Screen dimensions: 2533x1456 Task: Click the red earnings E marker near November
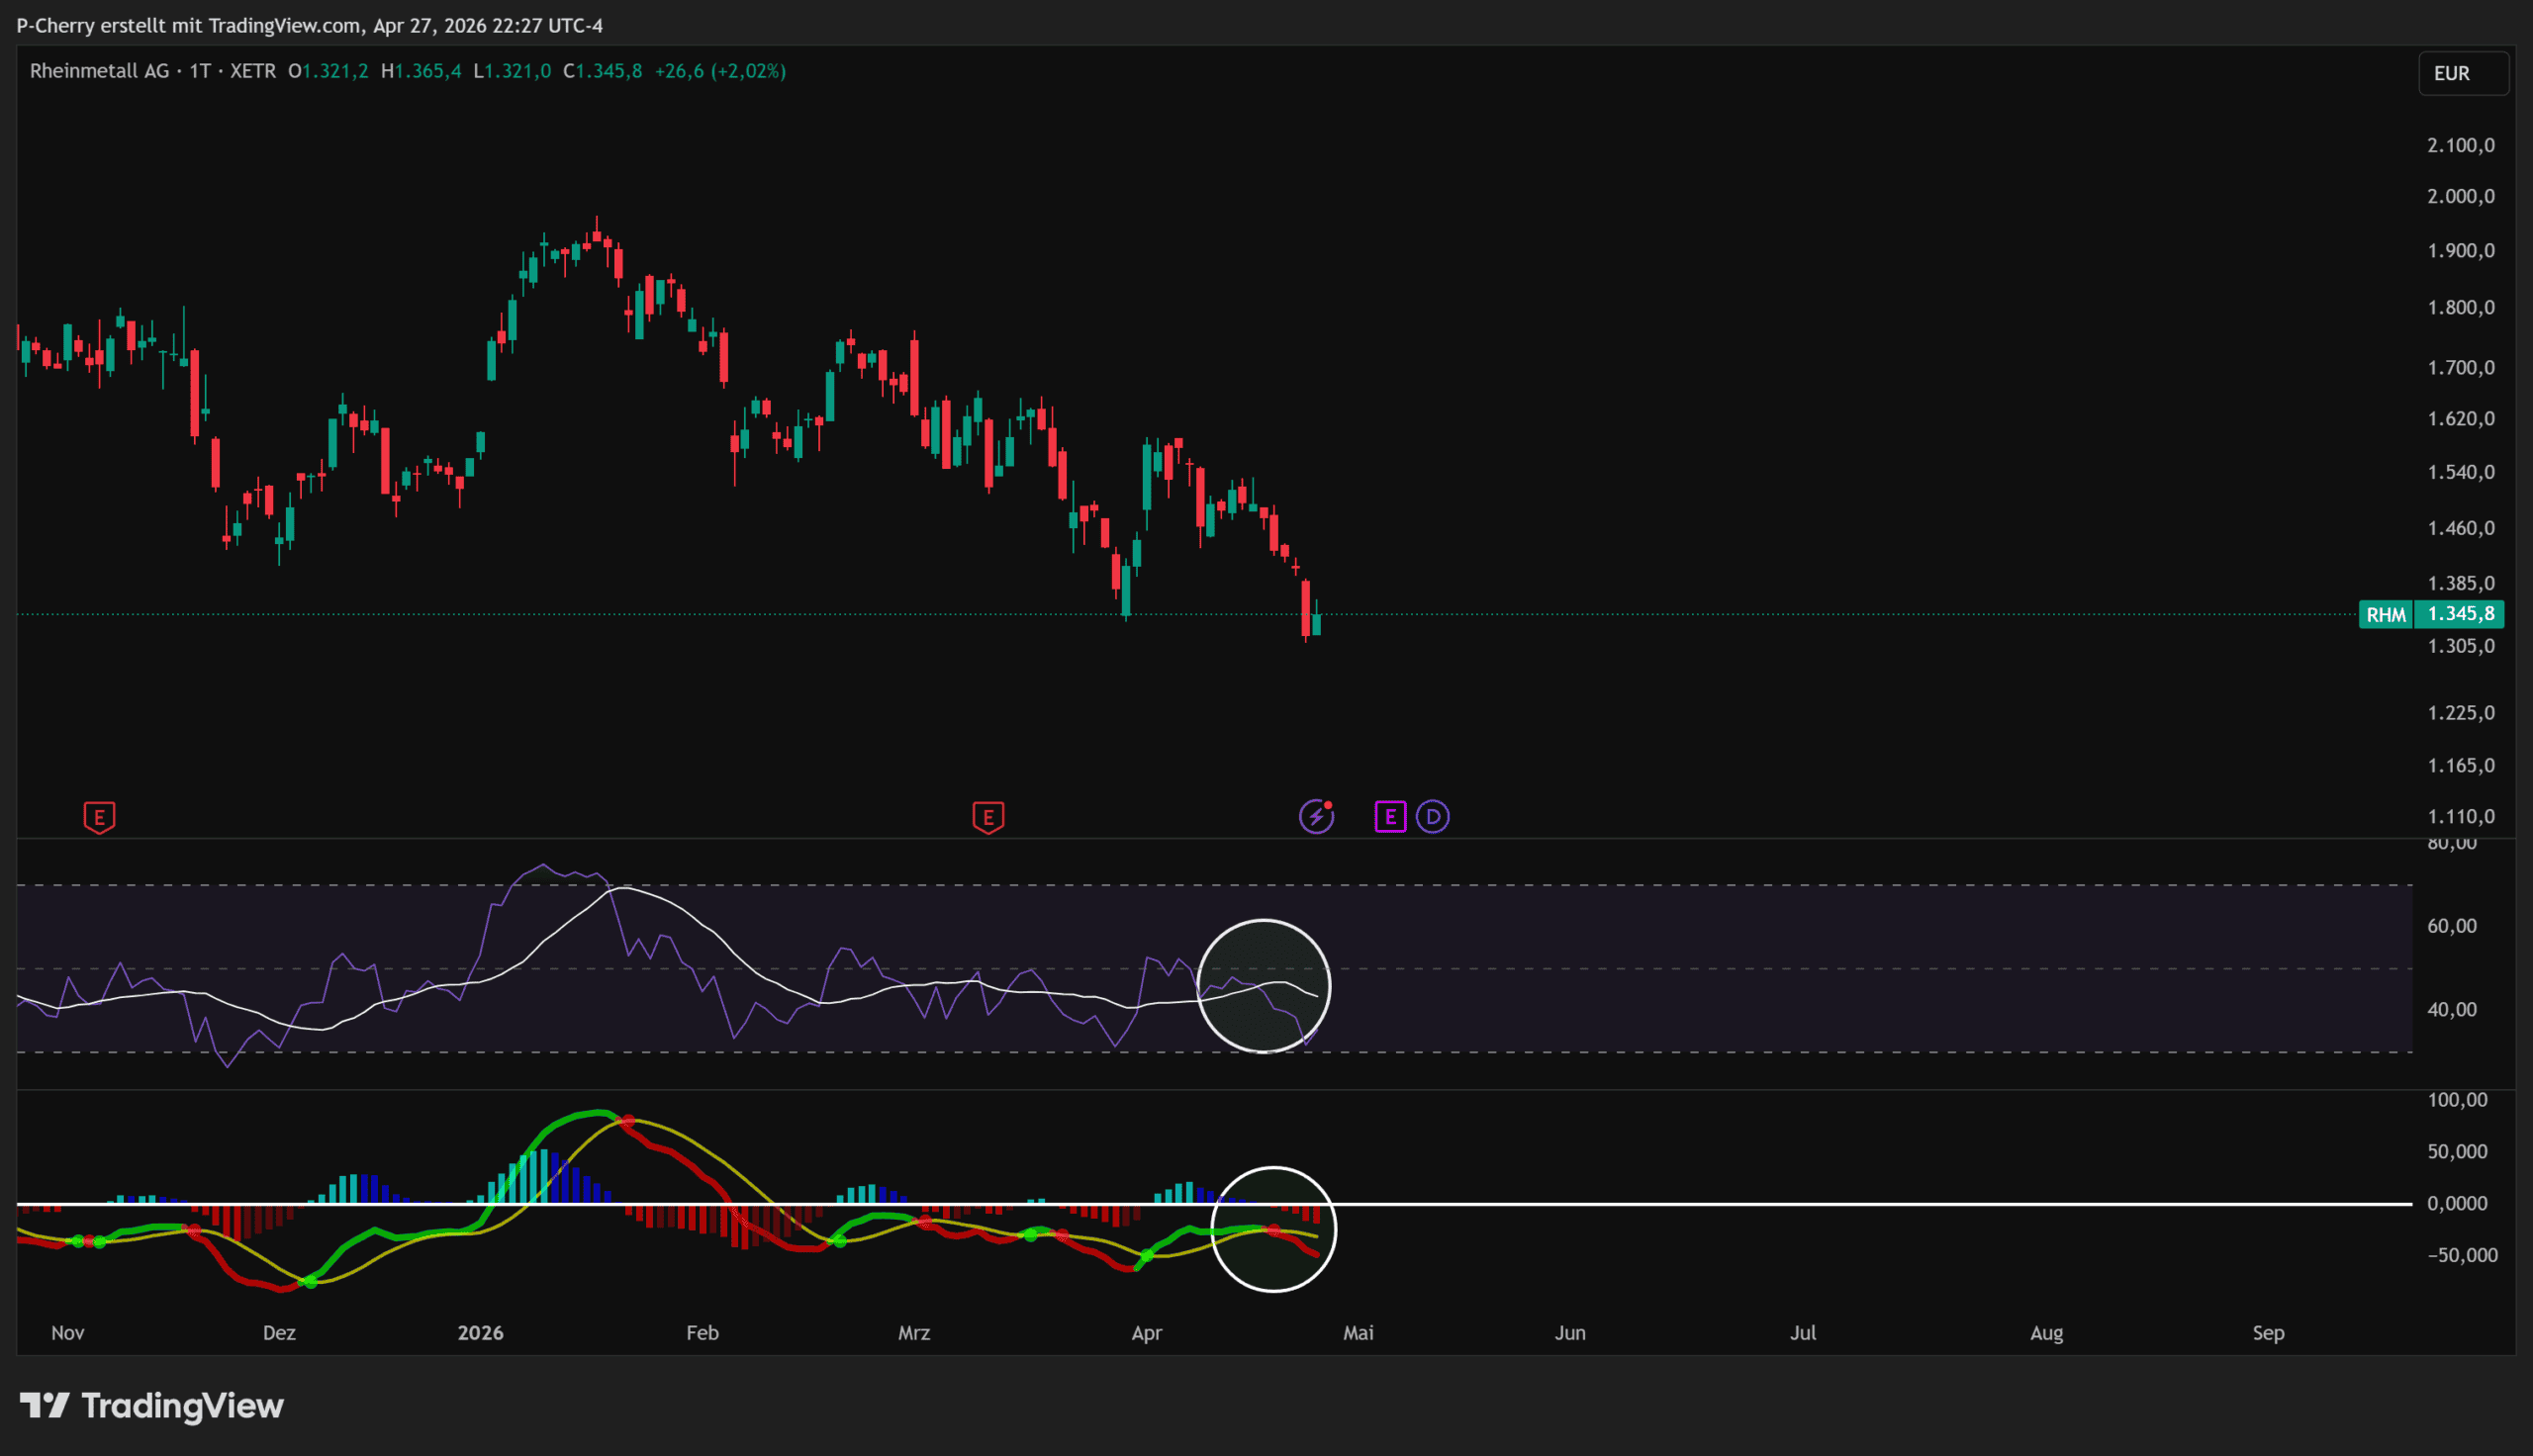99,817
